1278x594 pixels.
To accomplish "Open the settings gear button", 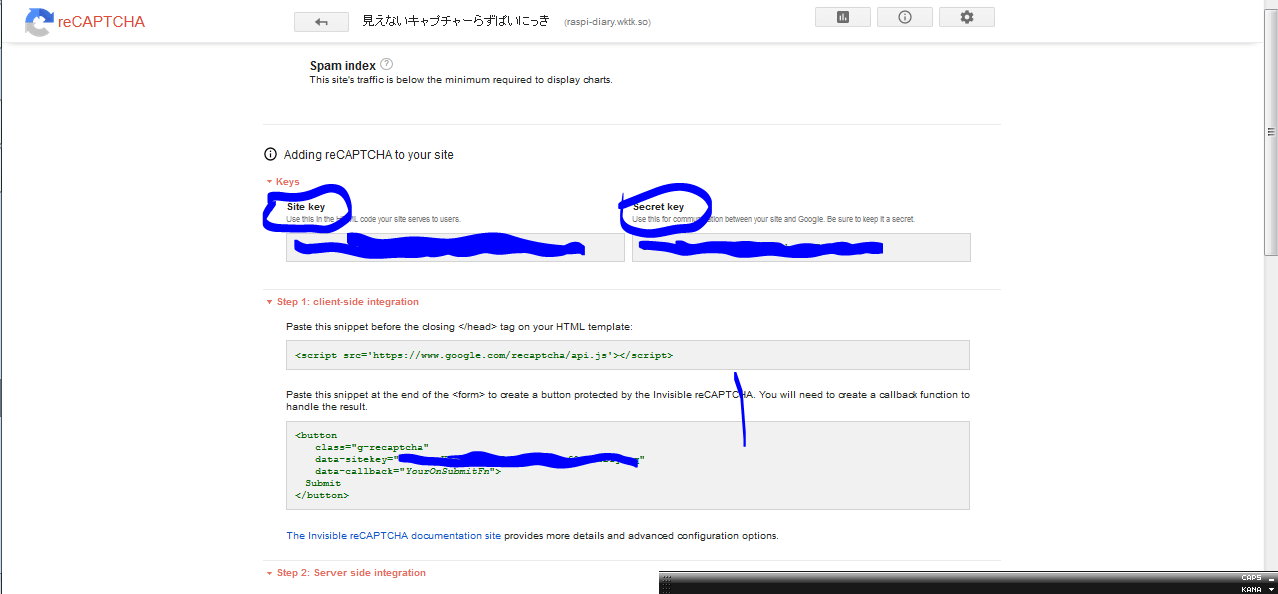I will tap(966, 17).
